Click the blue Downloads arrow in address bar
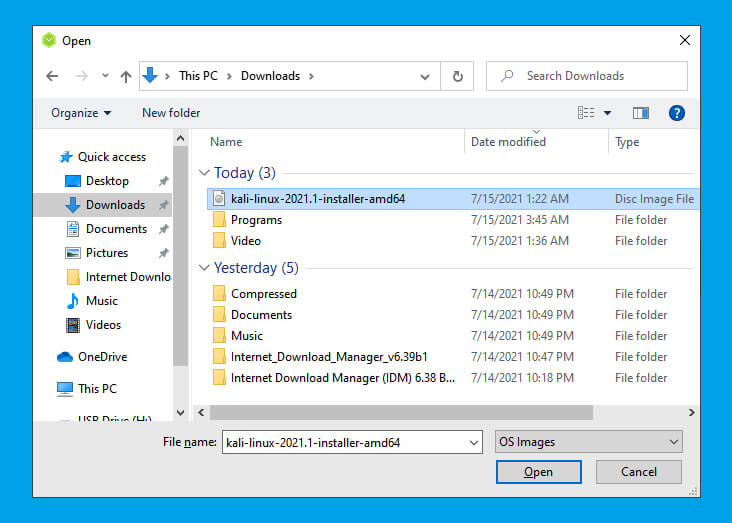732x523 pixels. tap(150, 75)
